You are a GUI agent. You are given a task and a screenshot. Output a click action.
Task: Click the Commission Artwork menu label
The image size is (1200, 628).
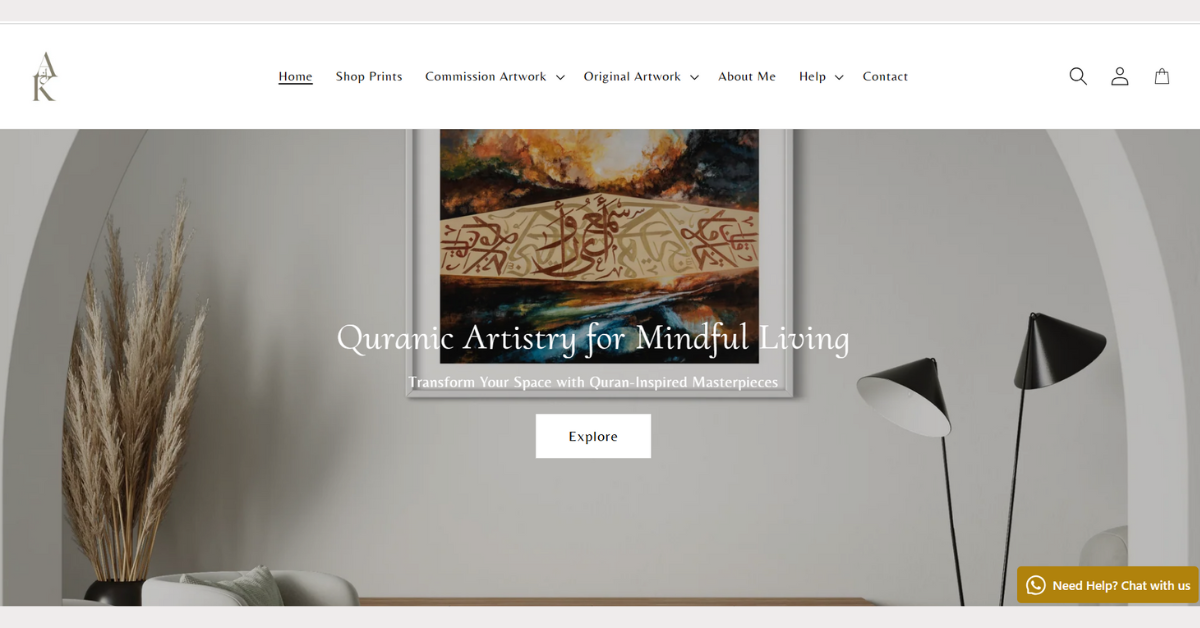(486, 76)
